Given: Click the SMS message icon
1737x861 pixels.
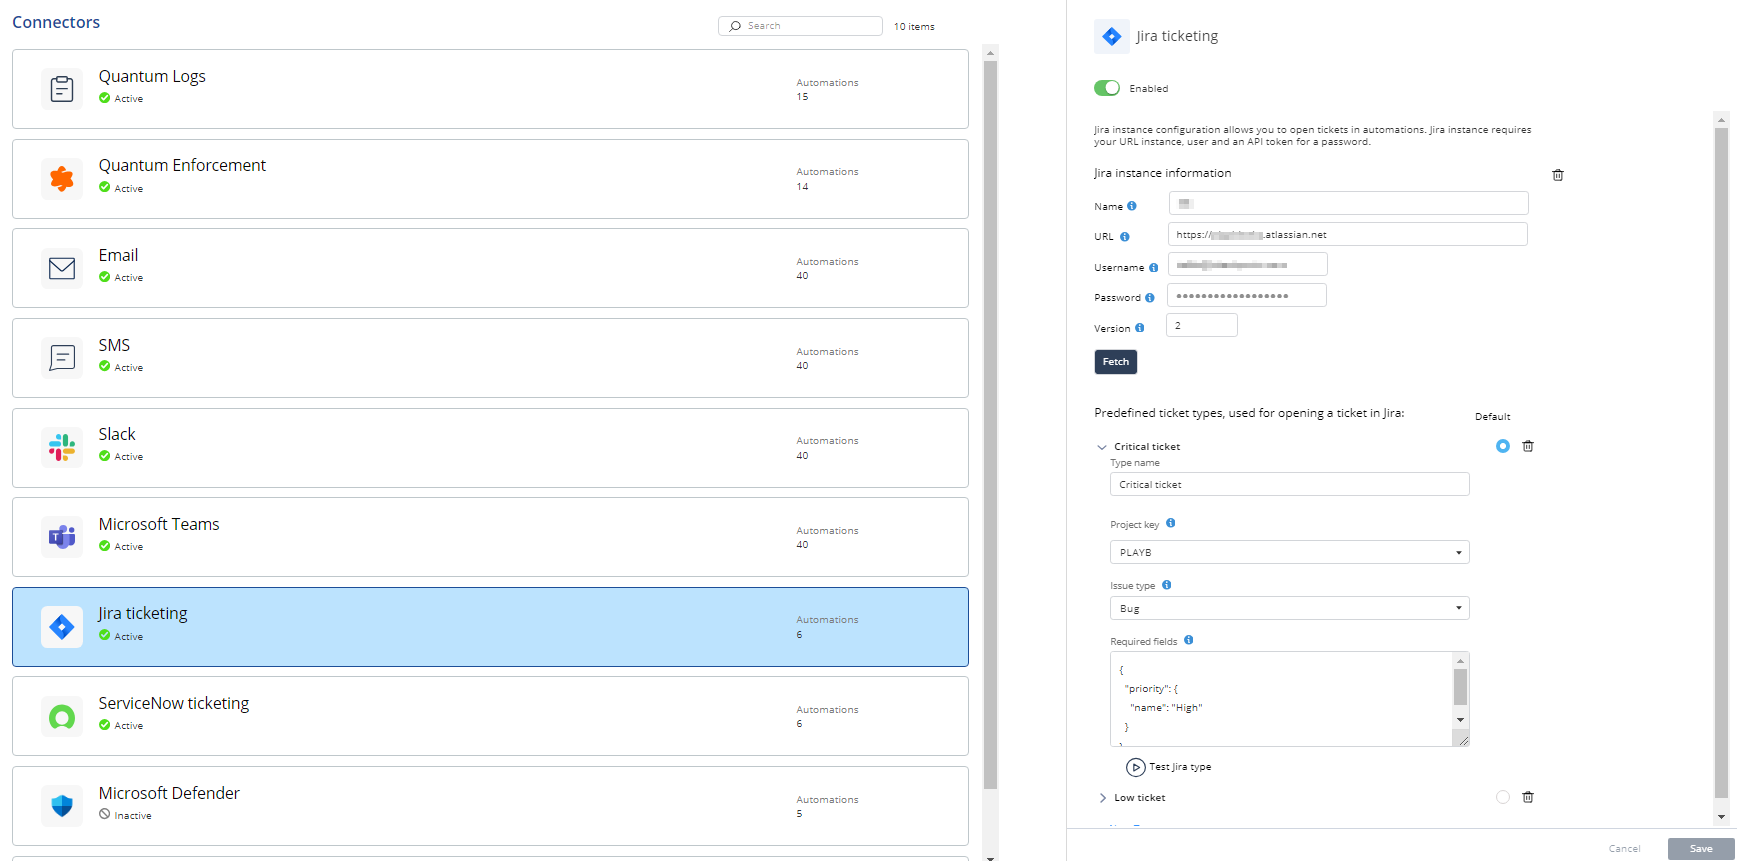Looking at the screenshot, I should tap(62, 358).
